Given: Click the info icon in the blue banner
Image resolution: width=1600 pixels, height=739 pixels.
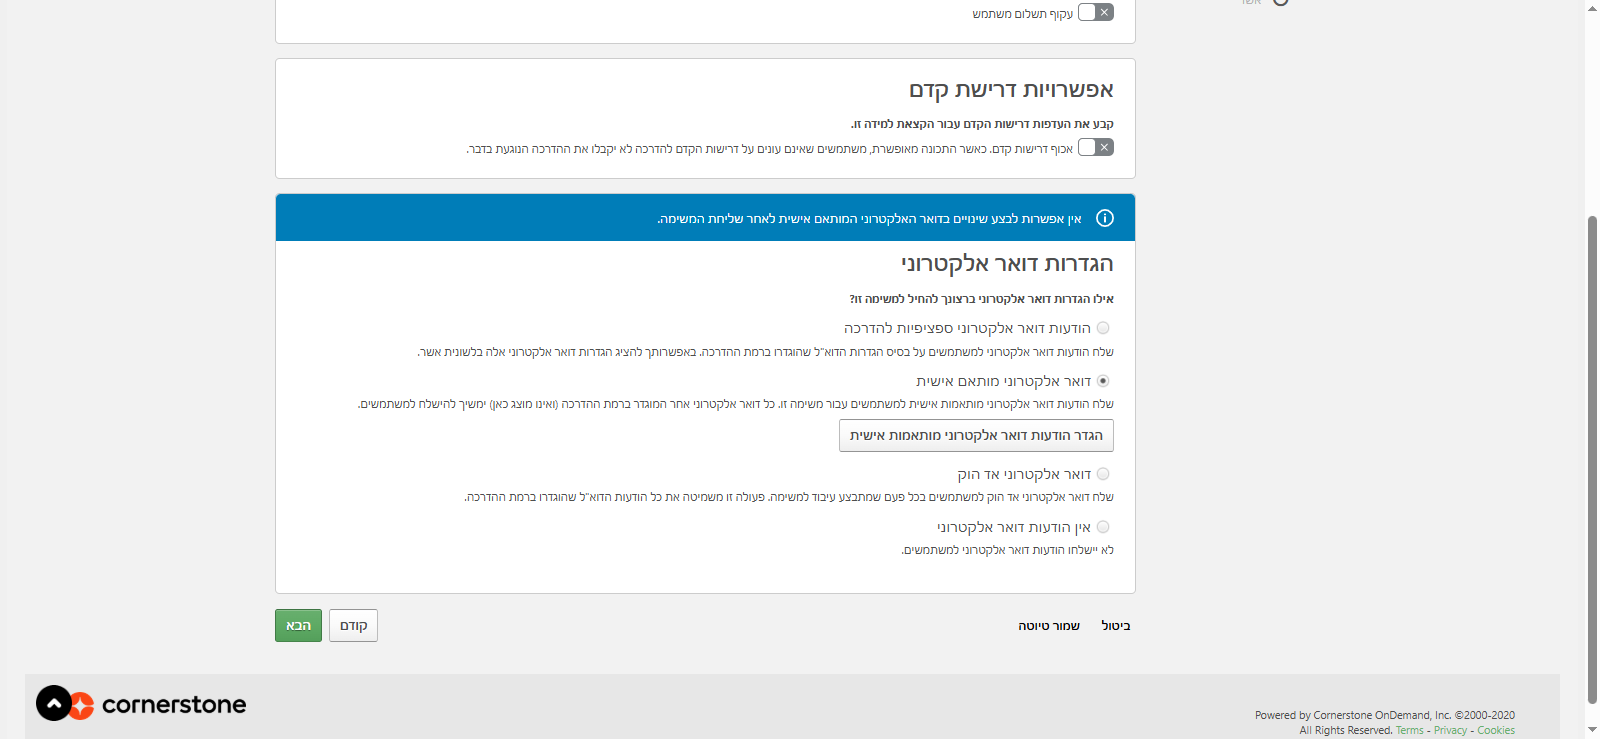Looking at the screenshot, I should [x=1104, y=218].
